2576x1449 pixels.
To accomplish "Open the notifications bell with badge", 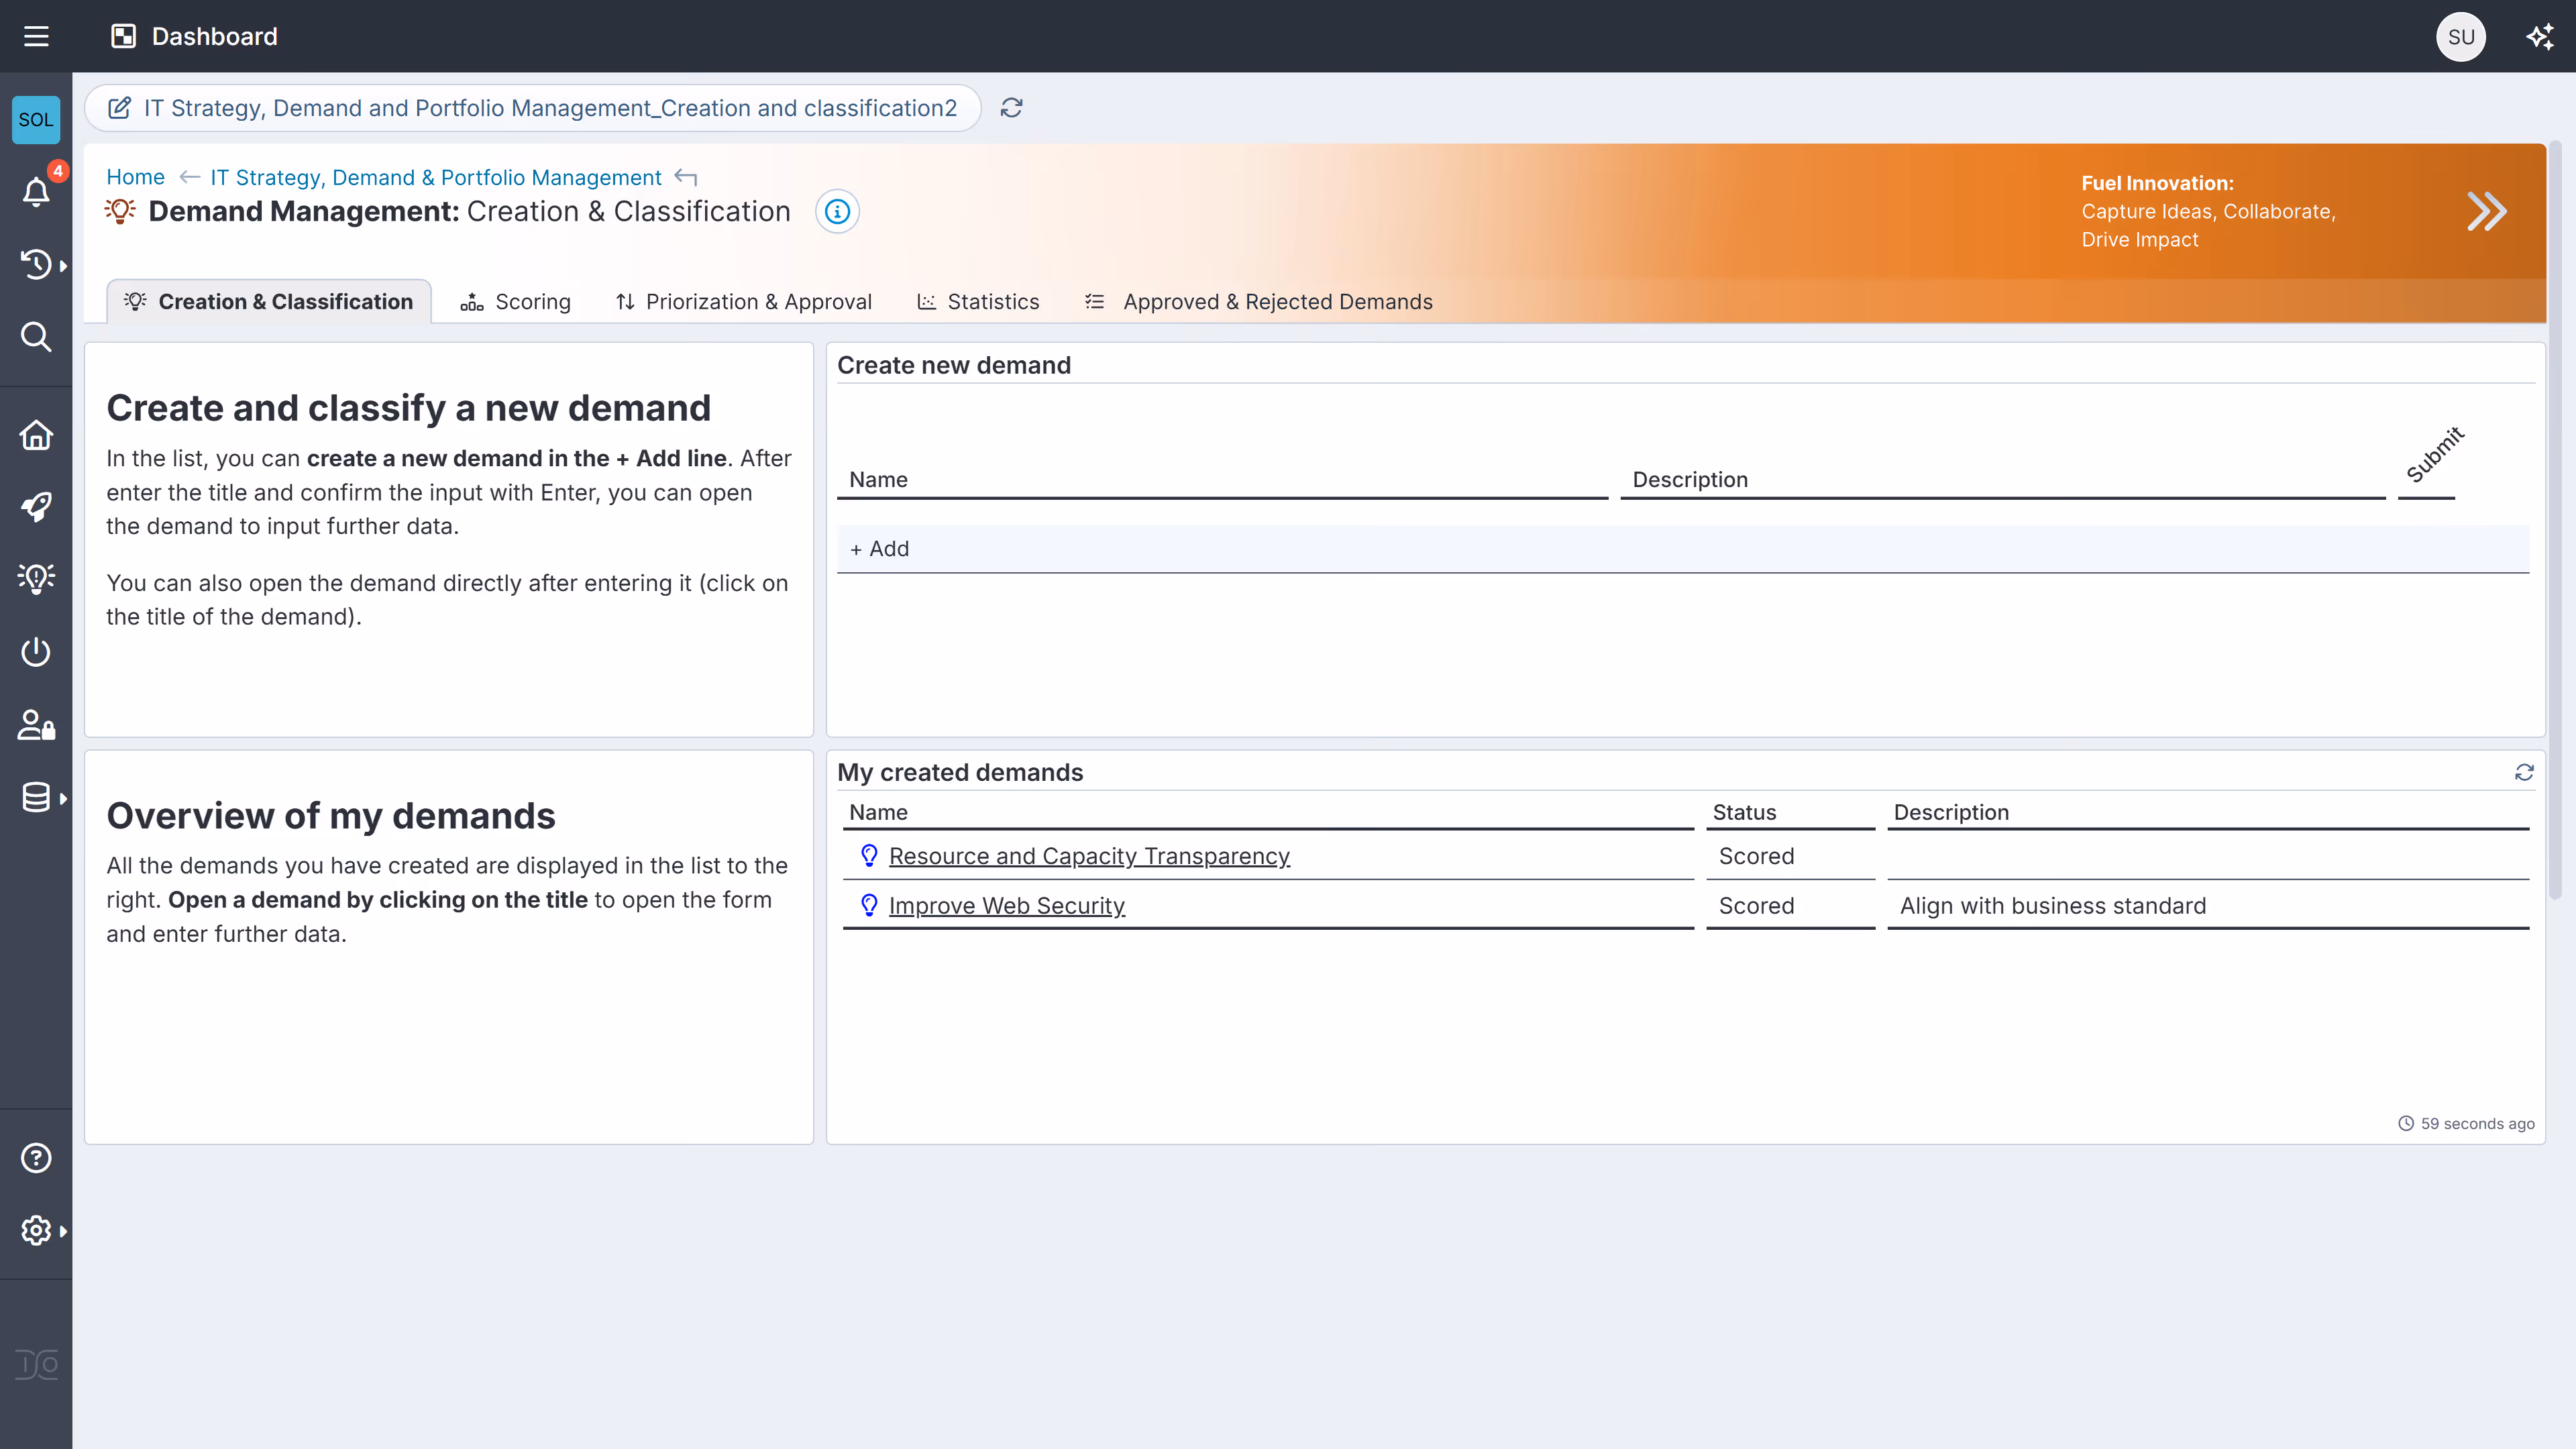I will tap(36, 192).
